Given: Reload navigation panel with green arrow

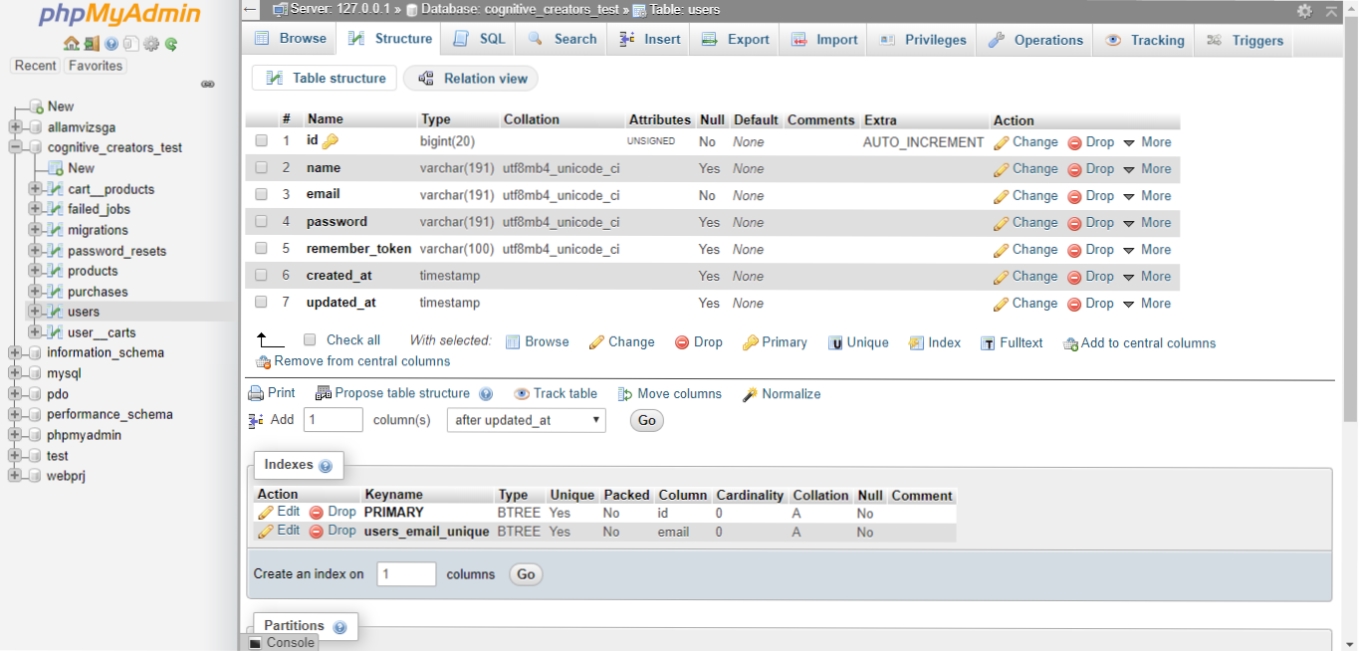Looking at the screenshot, I should (x=171, y=44).
